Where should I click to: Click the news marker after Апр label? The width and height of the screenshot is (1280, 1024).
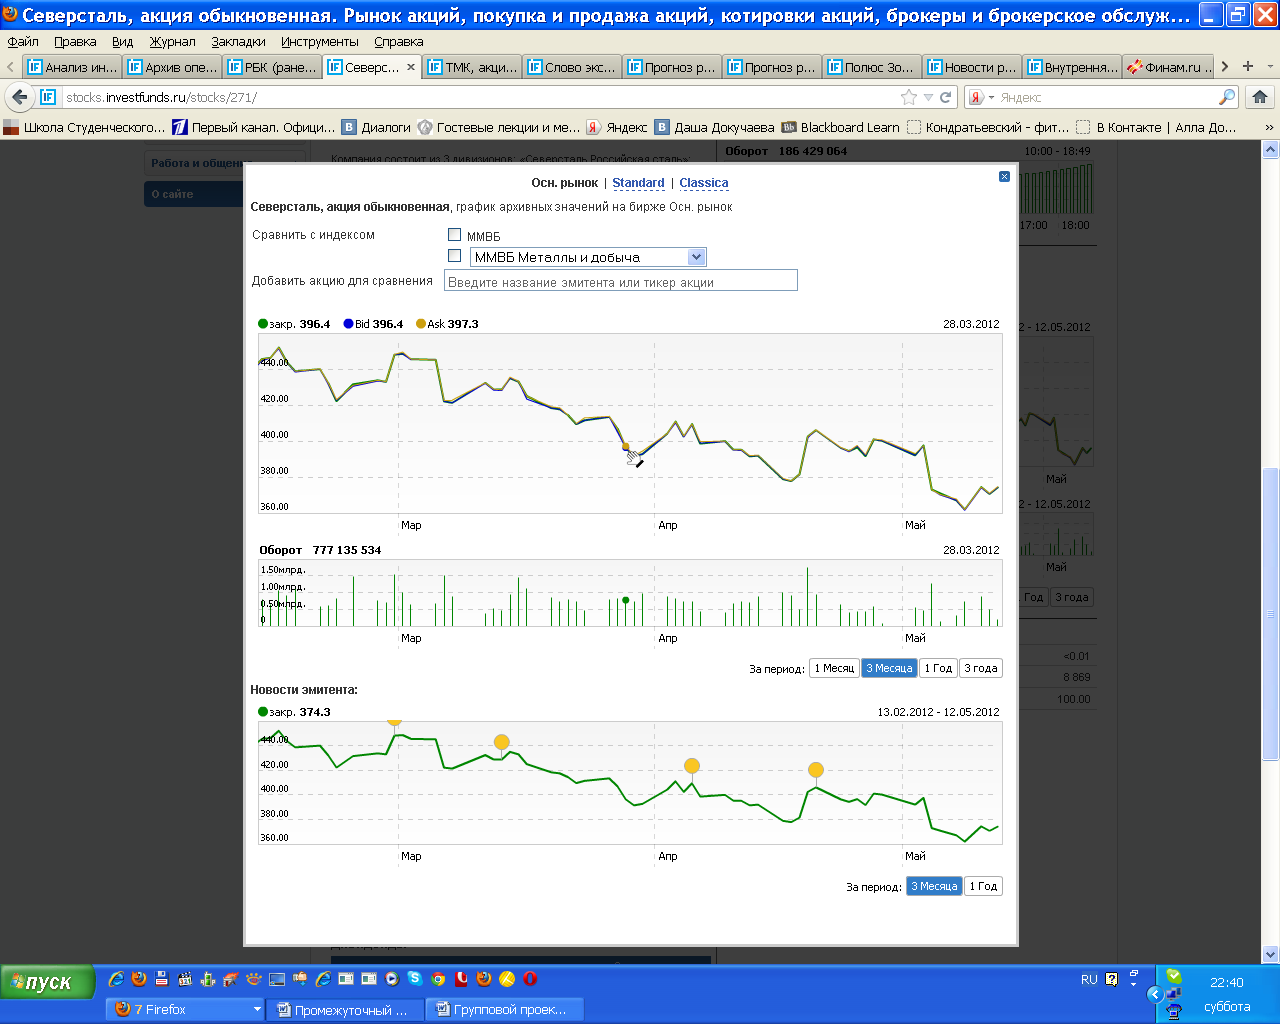(x=692, y=766)
